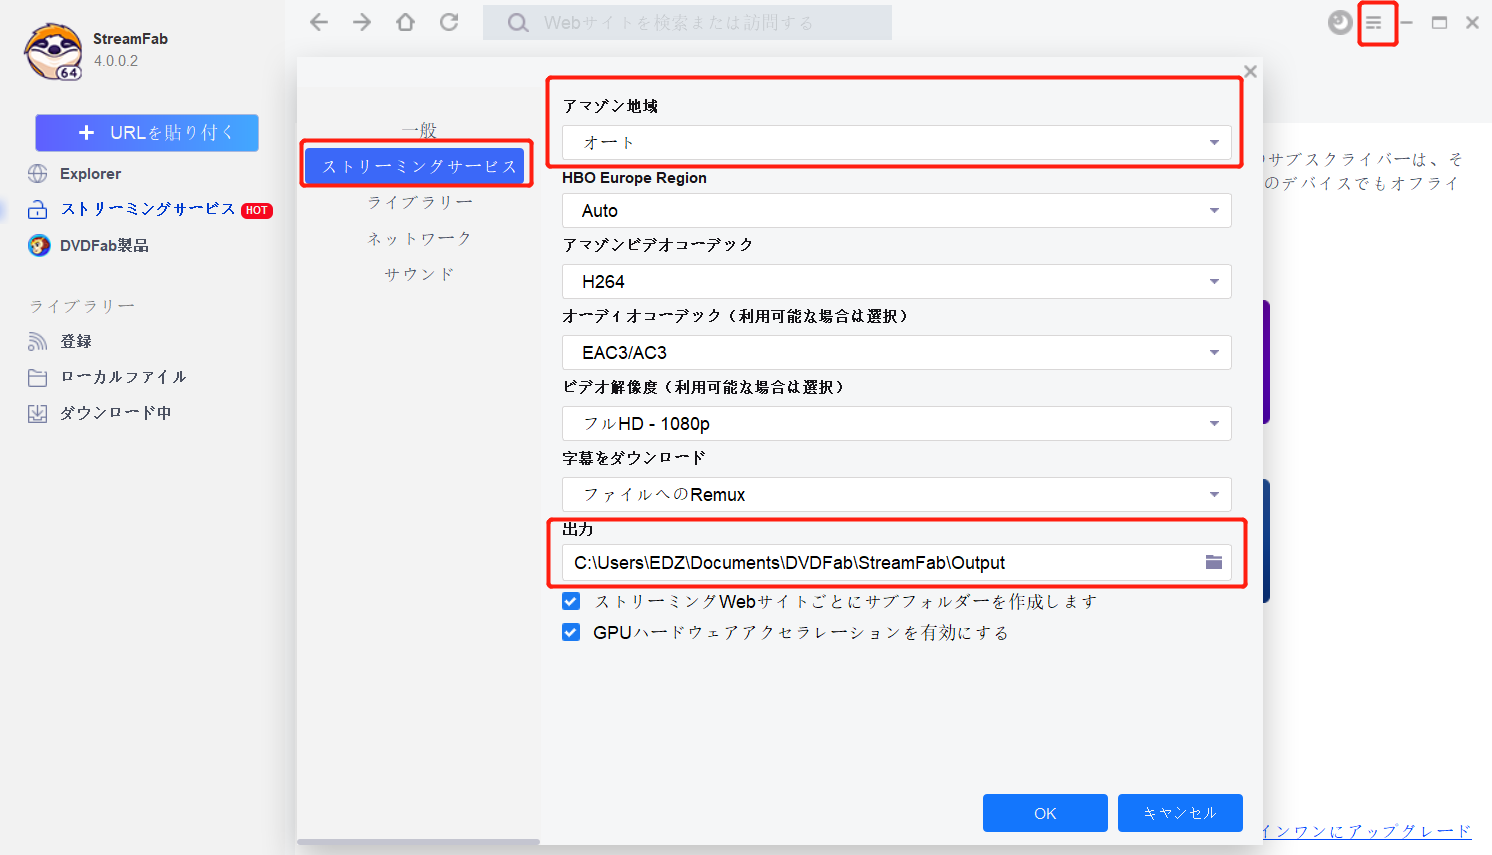Click the ローカルファイル folder icon

tap(38, 377)
